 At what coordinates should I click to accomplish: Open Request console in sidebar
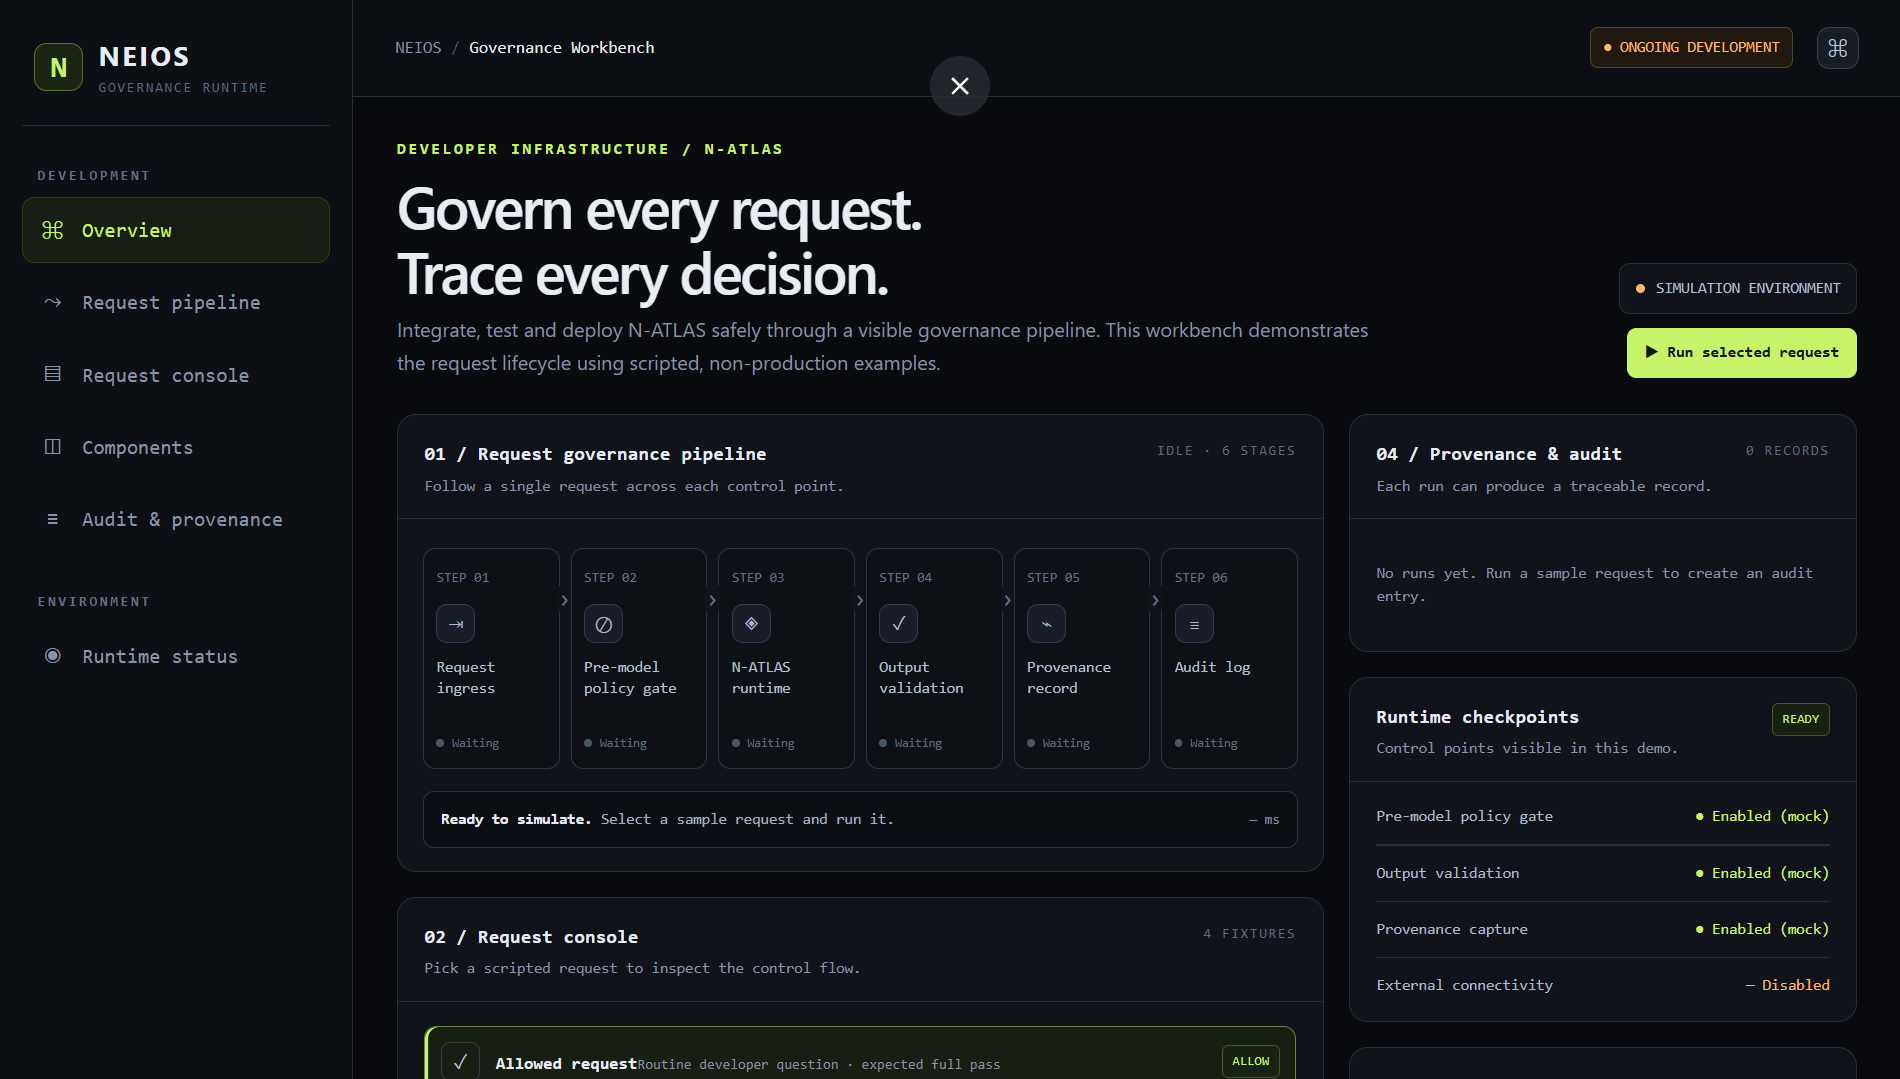coord(176,375)
